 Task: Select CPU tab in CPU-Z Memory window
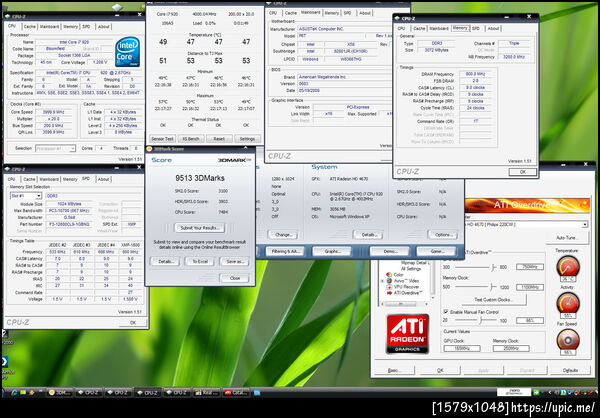click(x=401, y=28)
